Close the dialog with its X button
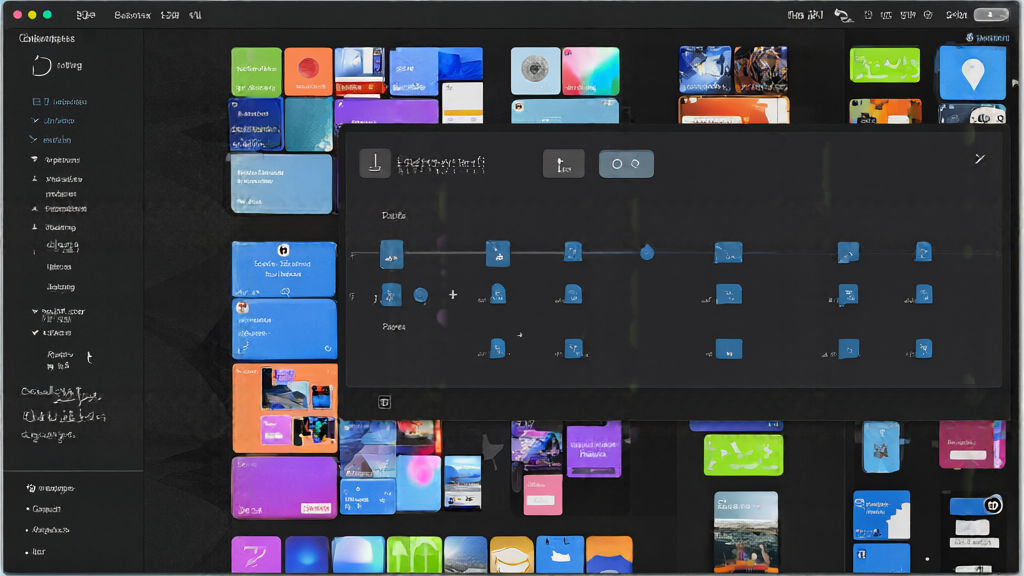The height and width of the screenshot is (576, 1024). [980, 159]
